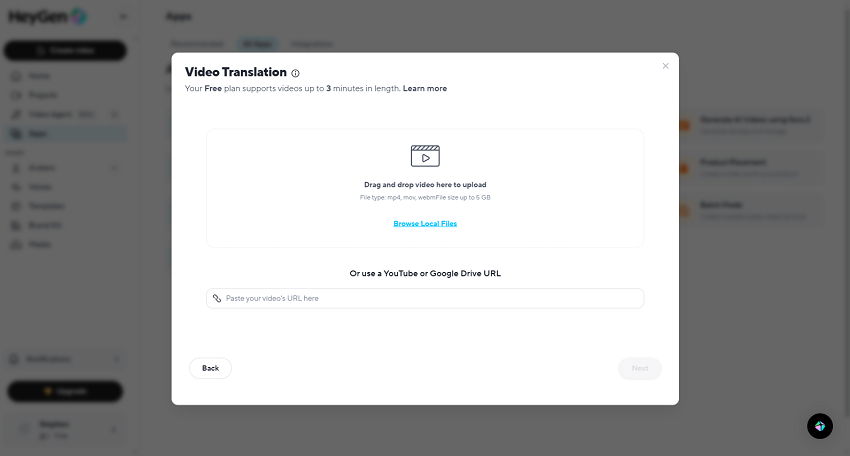This screenshot has height=456, width=850.
Task: Click the link icon in URL field
Action: coord(216,298)
